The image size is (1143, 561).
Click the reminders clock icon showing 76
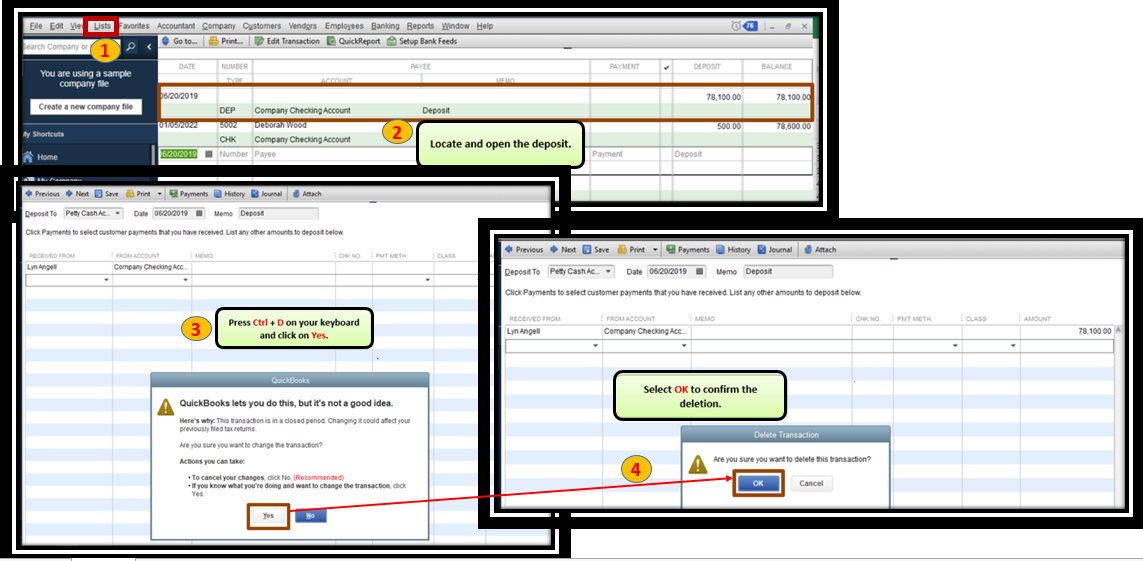(x=745, y=26)
